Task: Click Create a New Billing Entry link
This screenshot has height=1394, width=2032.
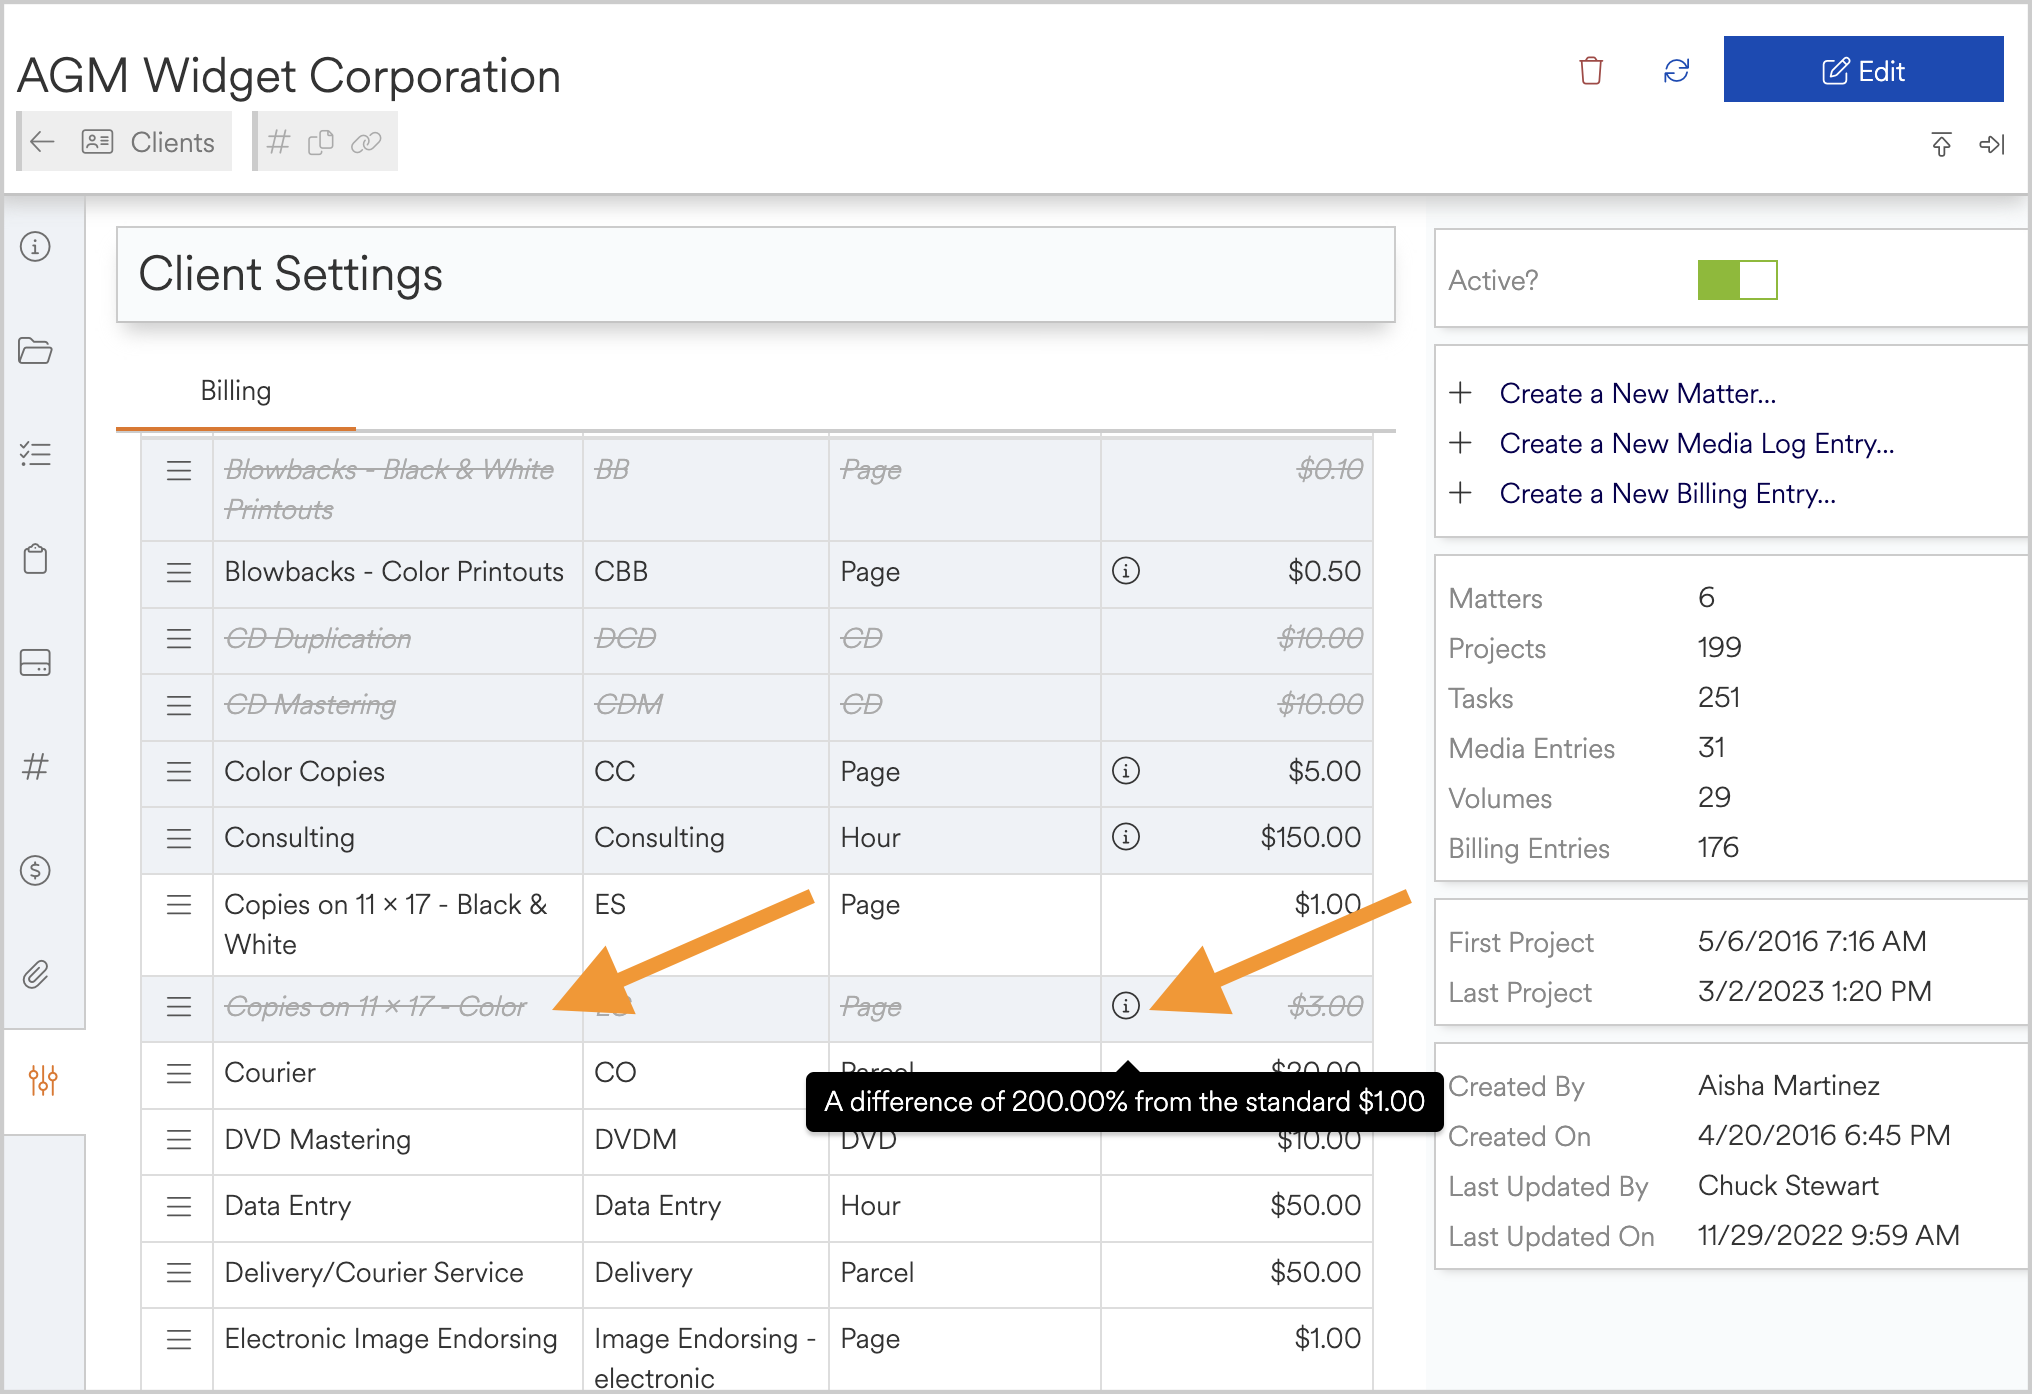Action: coord(1668,493)
